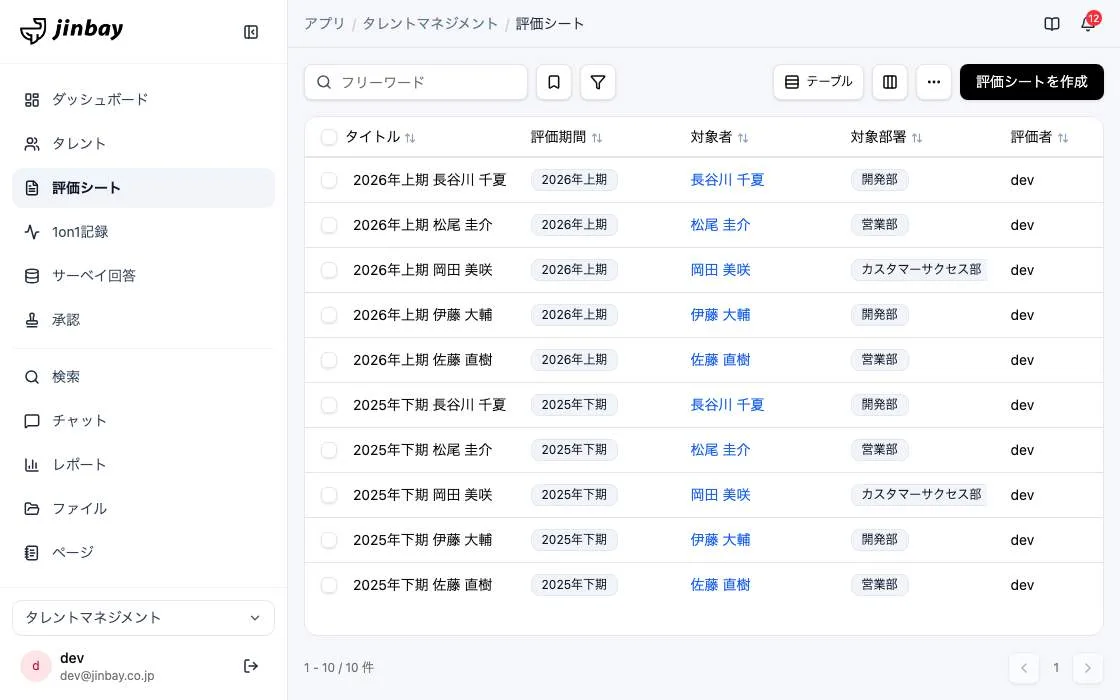
Task: Open 佐藤 直樹 link in the 2026年上期 row
Action: (x=720, y=360)
